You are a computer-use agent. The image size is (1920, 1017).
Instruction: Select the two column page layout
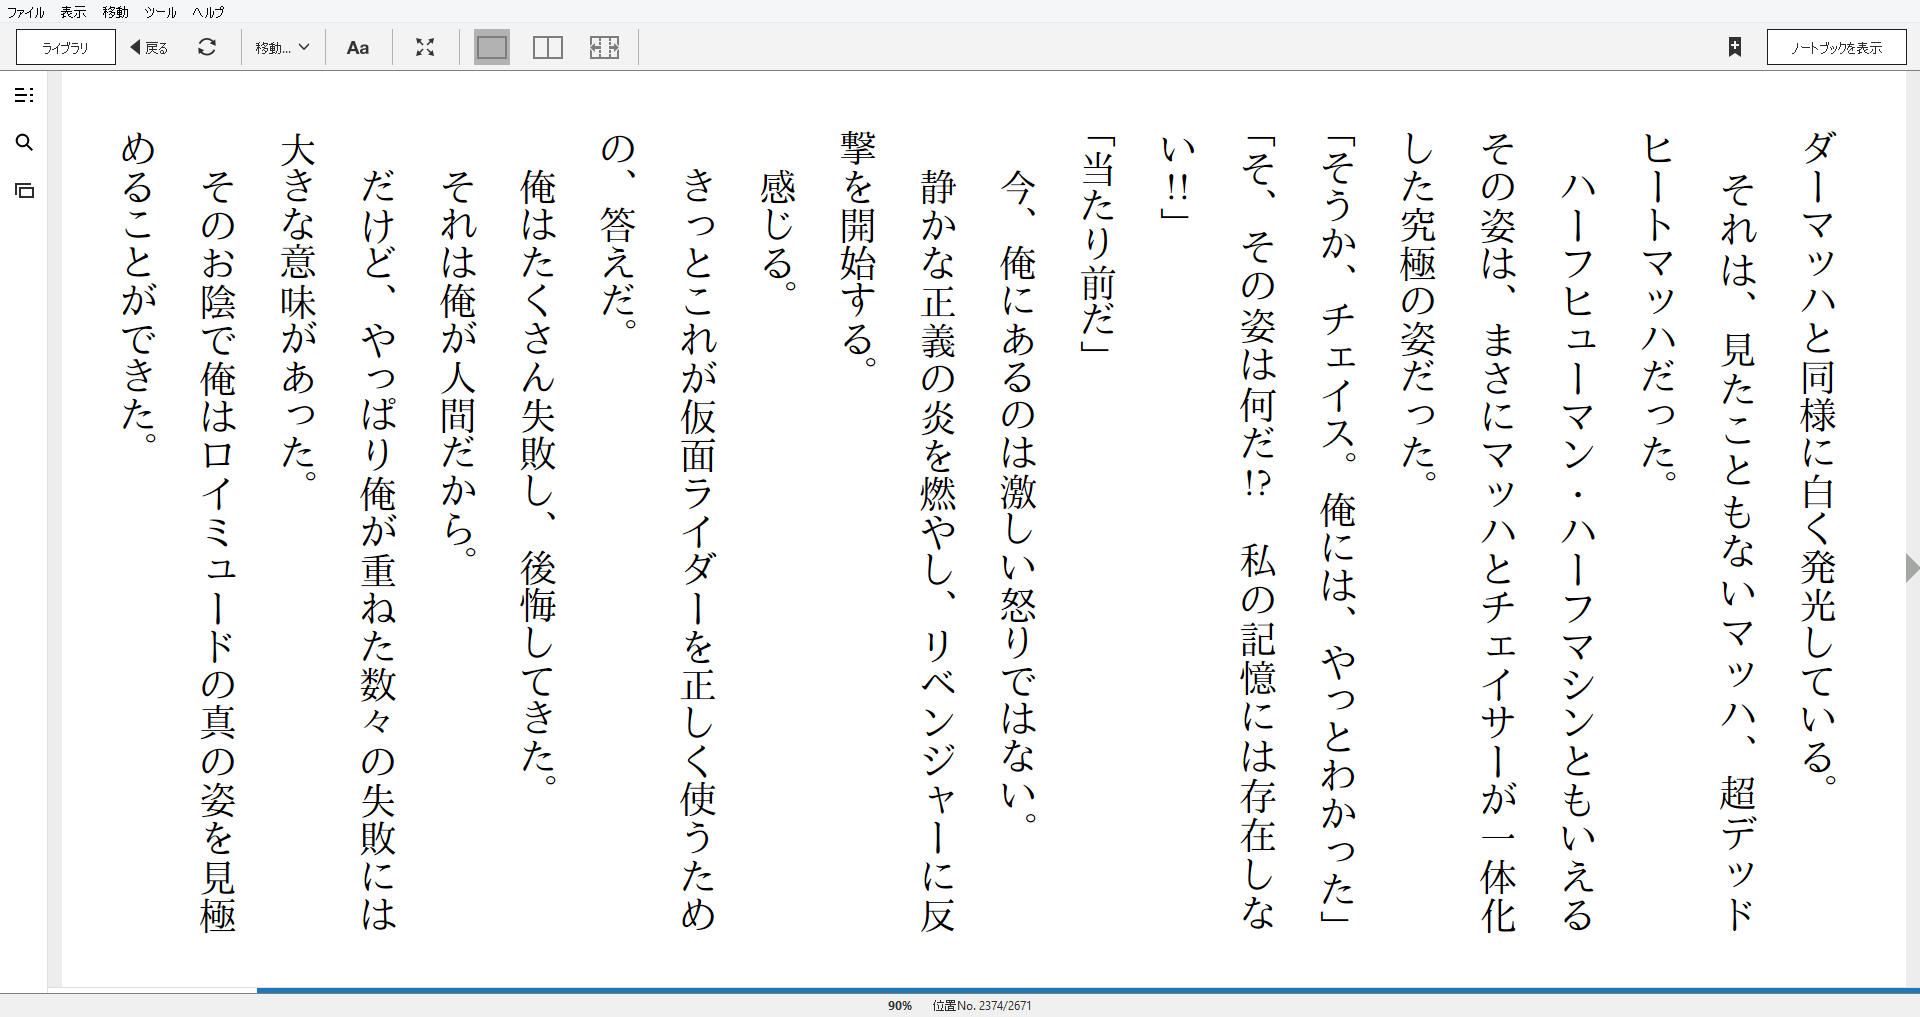tap(548, 46)
